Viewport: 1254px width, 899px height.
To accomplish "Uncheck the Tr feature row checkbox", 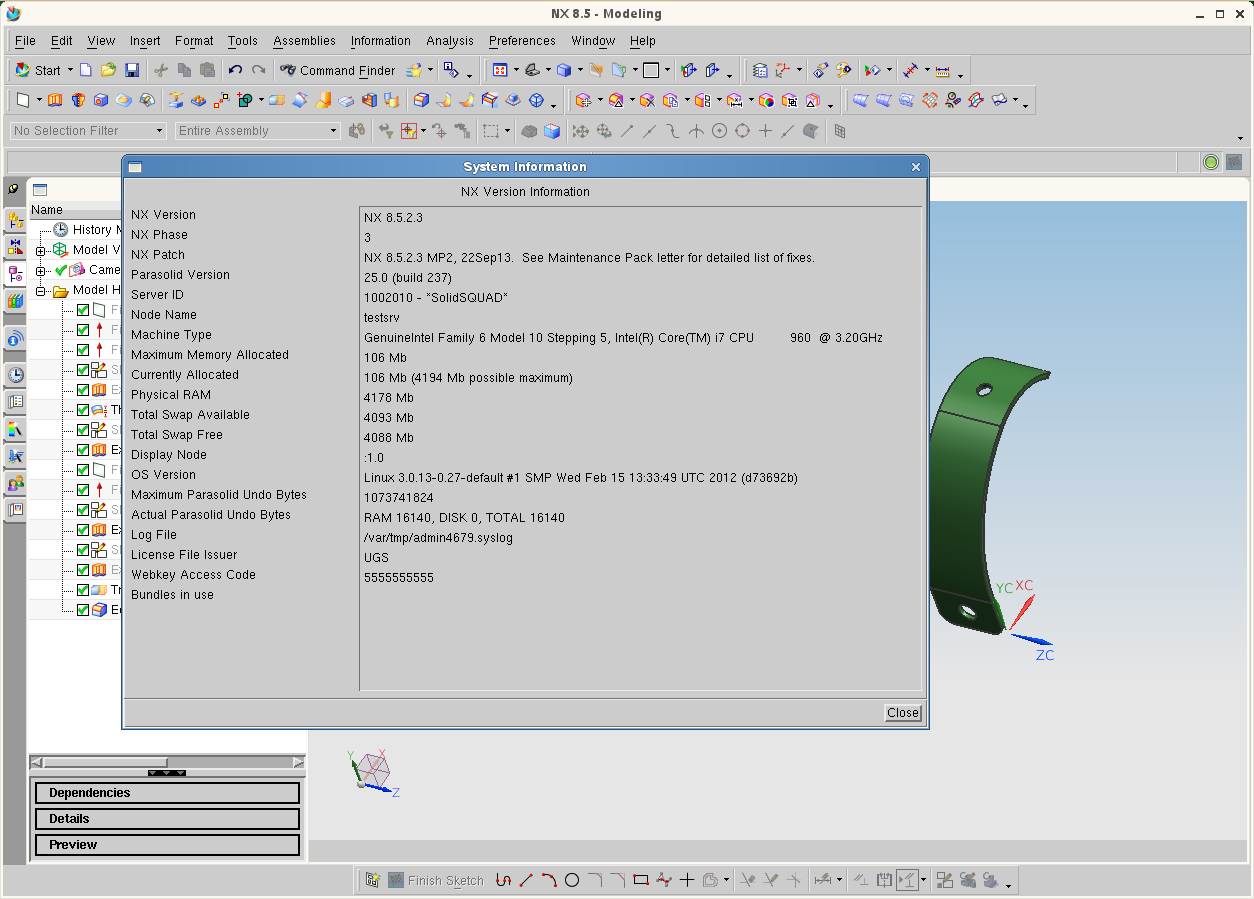I will pyautogui.click(x=83, y=590).
